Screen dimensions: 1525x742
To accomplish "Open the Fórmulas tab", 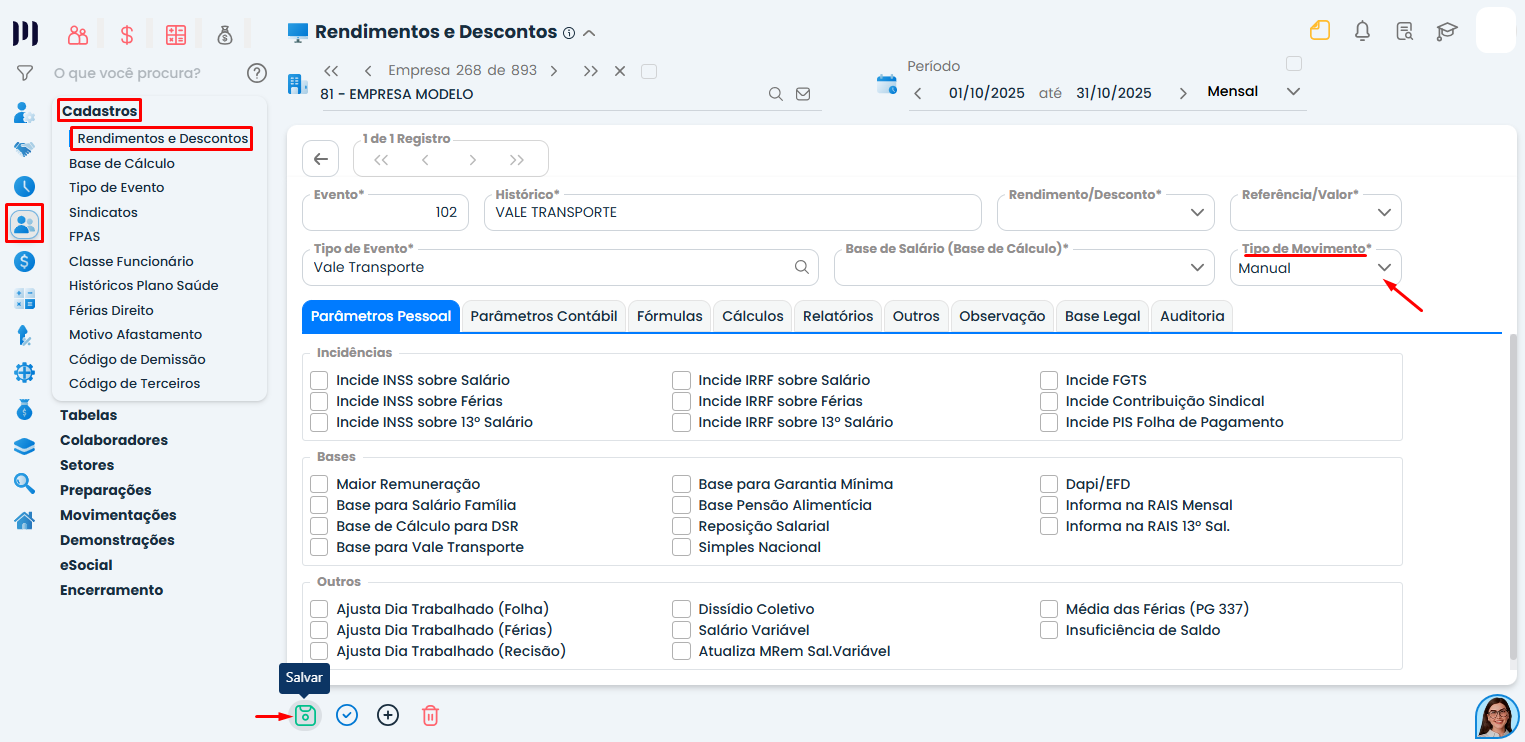I will [669, 316].
